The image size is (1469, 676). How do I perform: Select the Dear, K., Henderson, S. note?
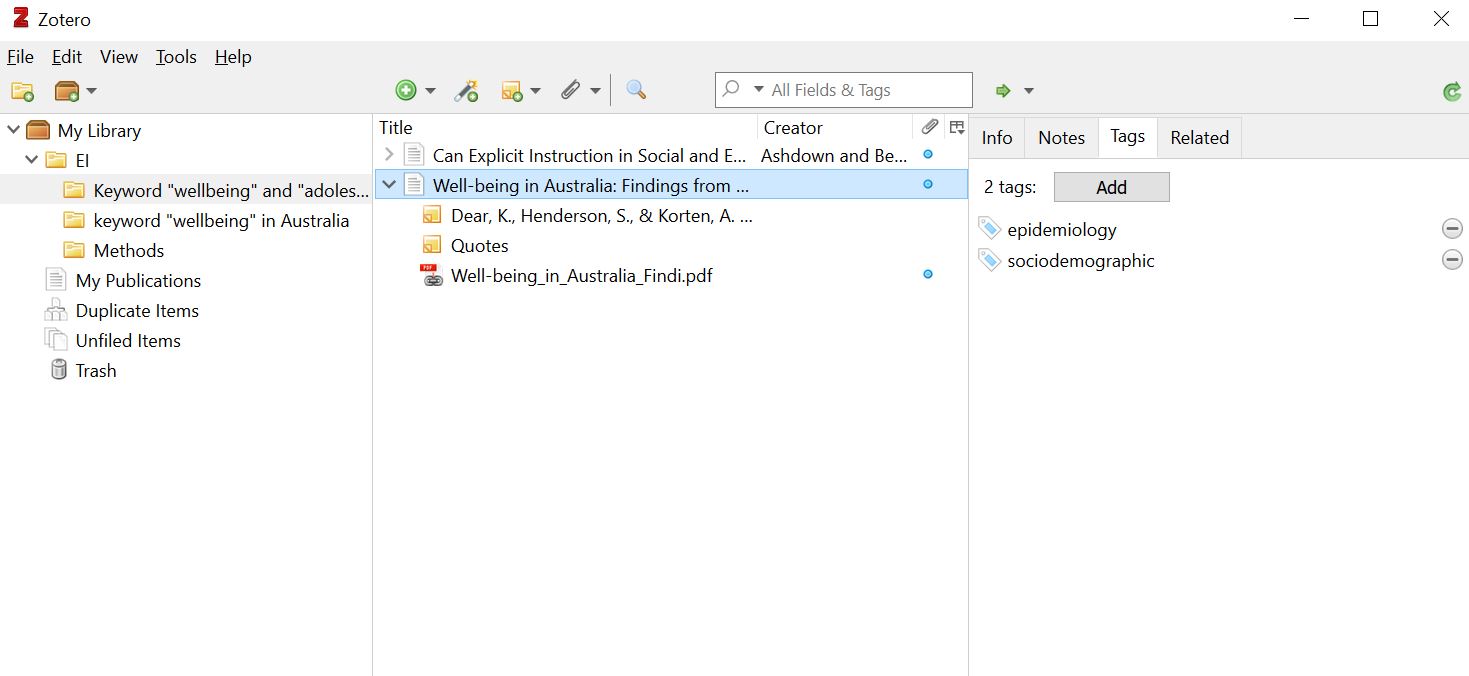tap(601, 215)
